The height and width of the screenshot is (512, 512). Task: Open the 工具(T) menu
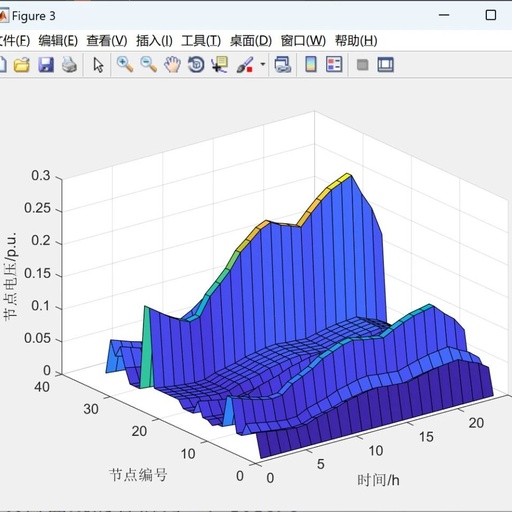point(201,41)
